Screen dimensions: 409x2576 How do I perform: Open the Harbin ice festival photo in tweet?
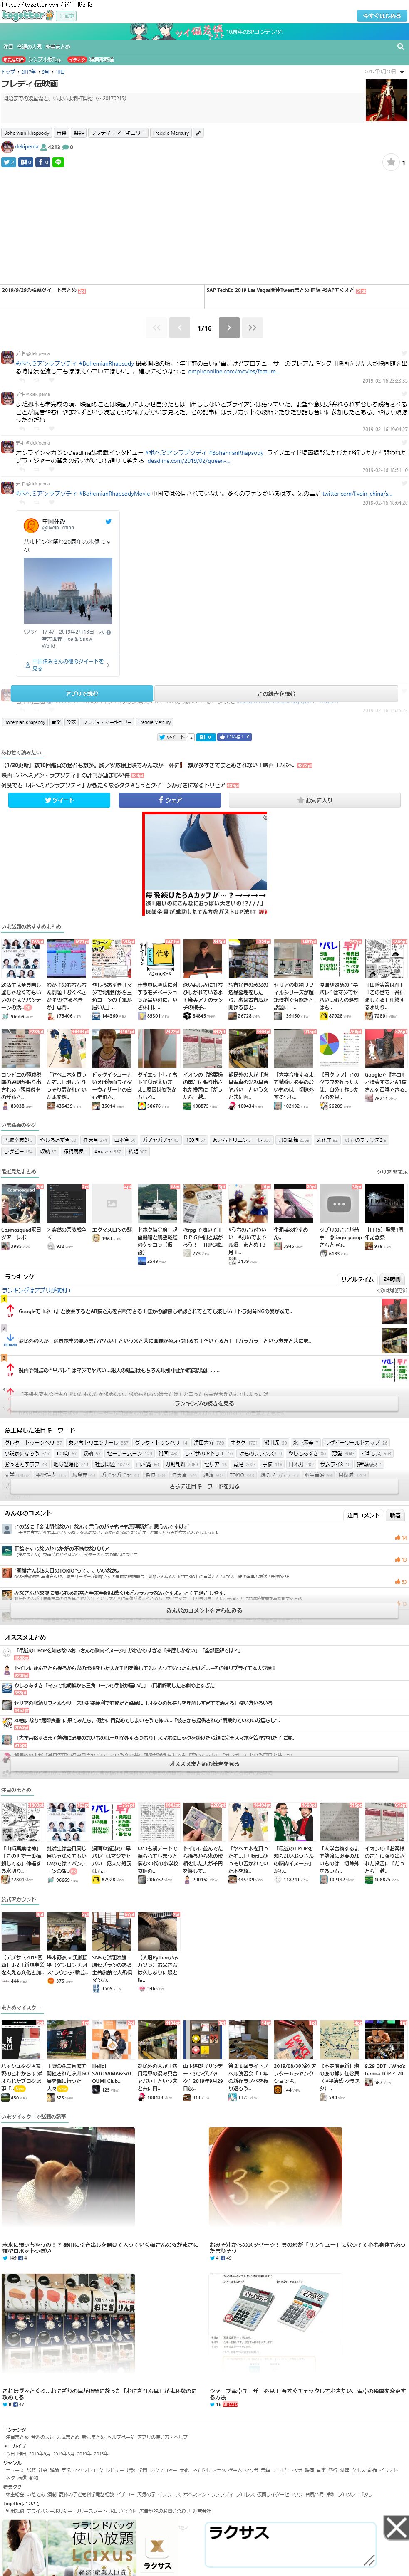(x=68, y=591)
